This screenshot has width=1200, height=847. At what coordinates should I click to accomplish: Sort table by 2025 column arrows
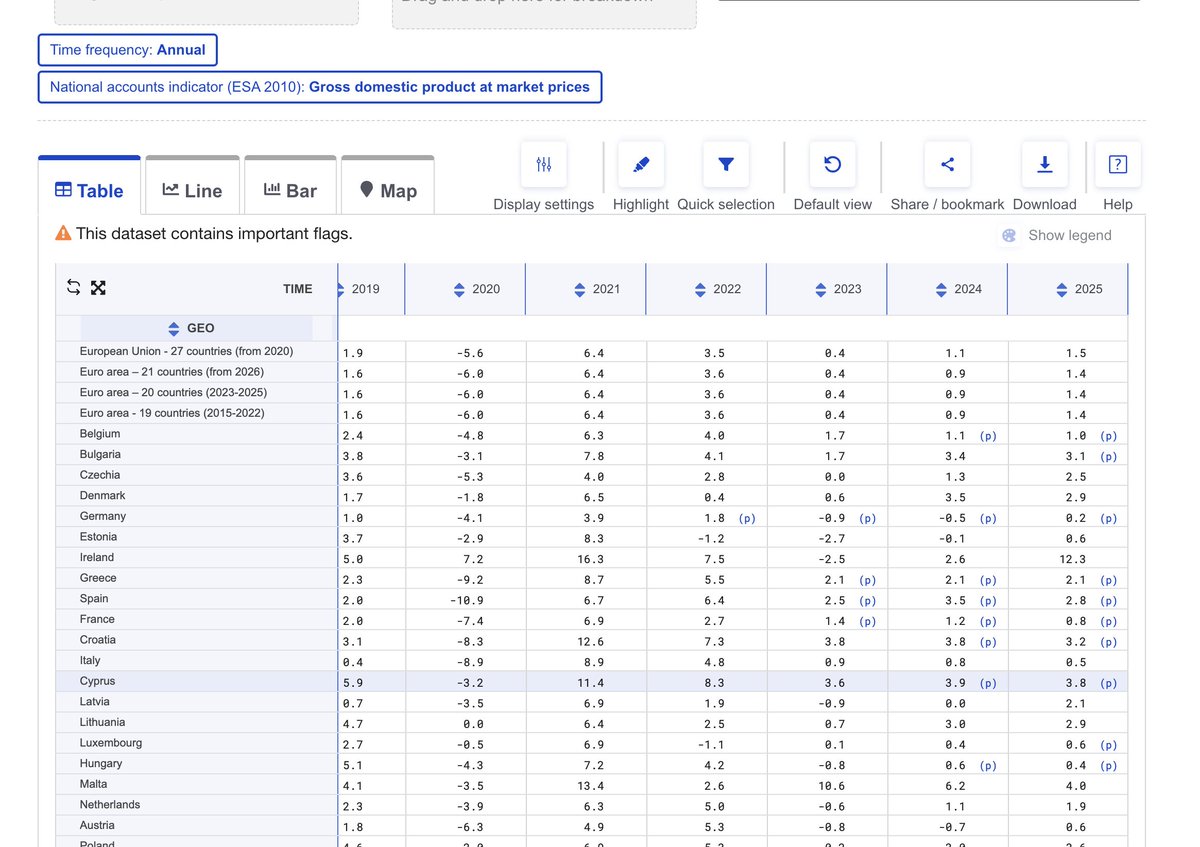[1062, 290]
